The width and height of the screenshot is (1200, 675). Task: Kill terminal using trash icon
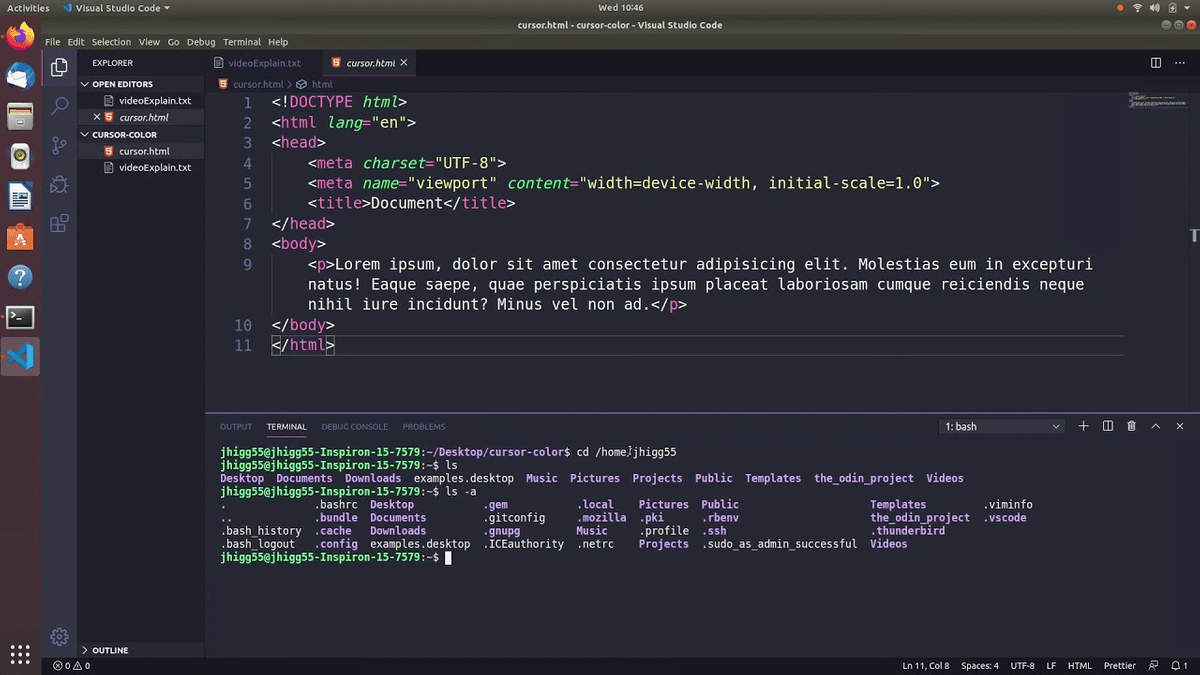coord(1132,426)
